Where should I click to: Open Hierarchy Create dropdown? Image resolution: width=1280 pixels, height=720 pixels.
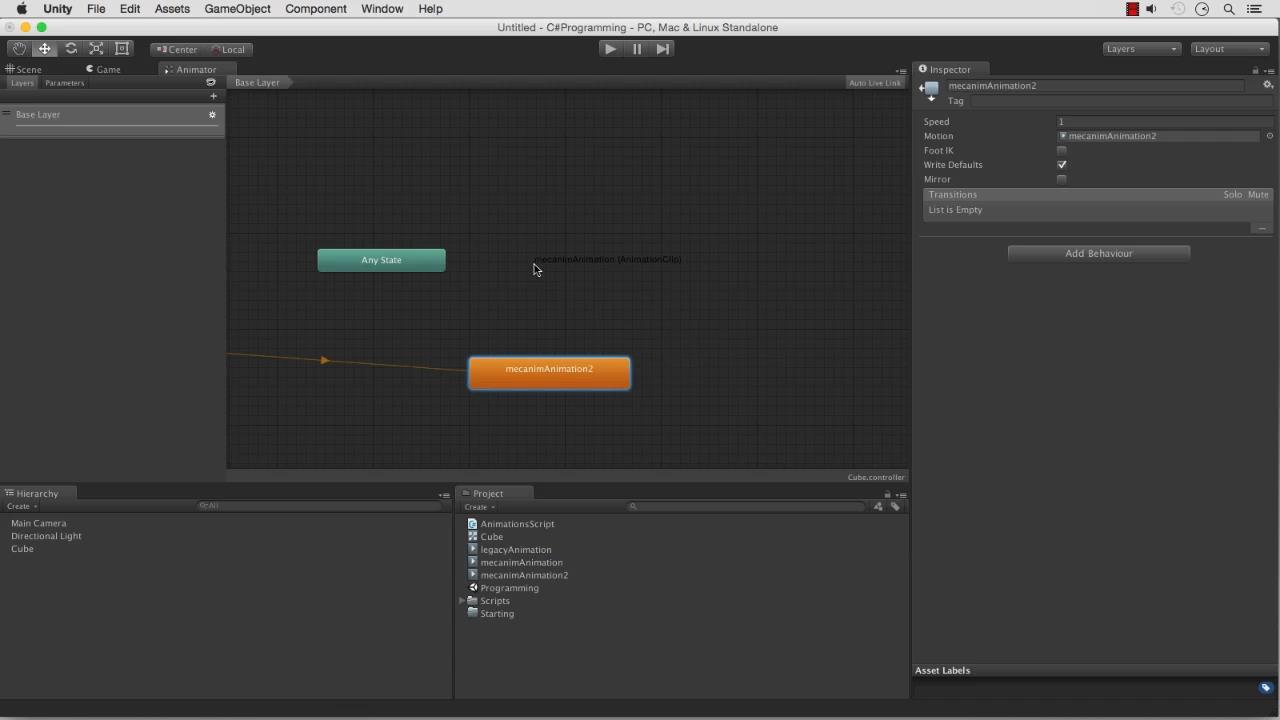(22, 506)
